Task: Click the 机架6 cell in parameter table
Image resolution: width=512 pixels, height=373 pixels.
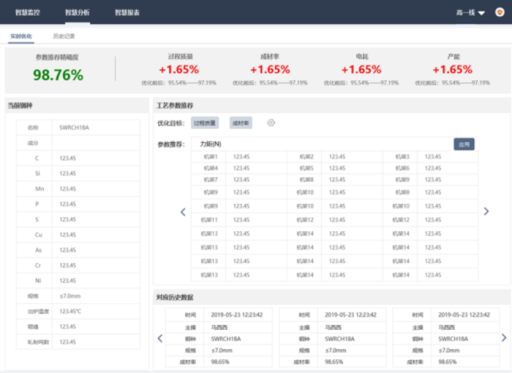Action: click(402, 168)
